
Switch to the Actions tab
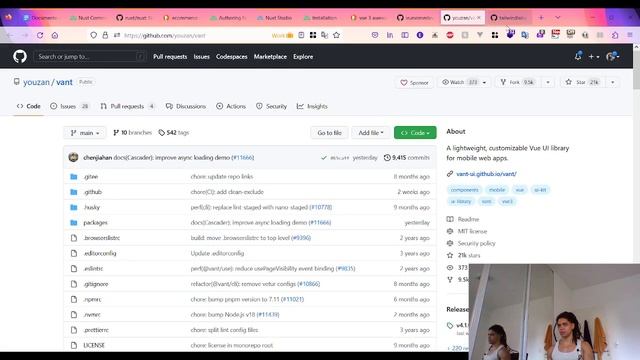(x=231, y=106)
